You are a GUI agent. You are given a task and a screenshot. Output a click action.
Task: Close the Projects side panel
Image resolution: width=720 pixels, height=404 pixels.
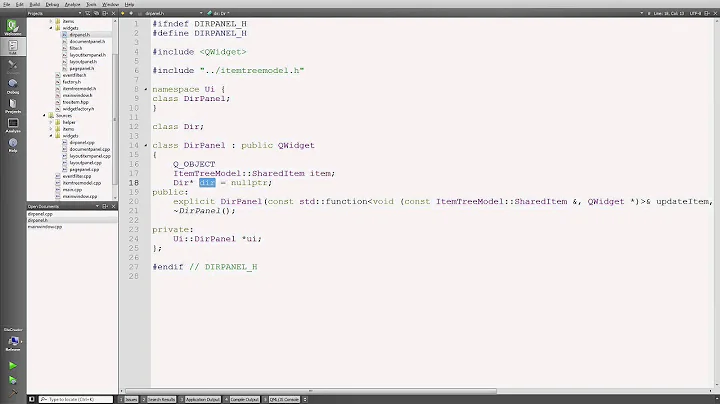point(113,13)
